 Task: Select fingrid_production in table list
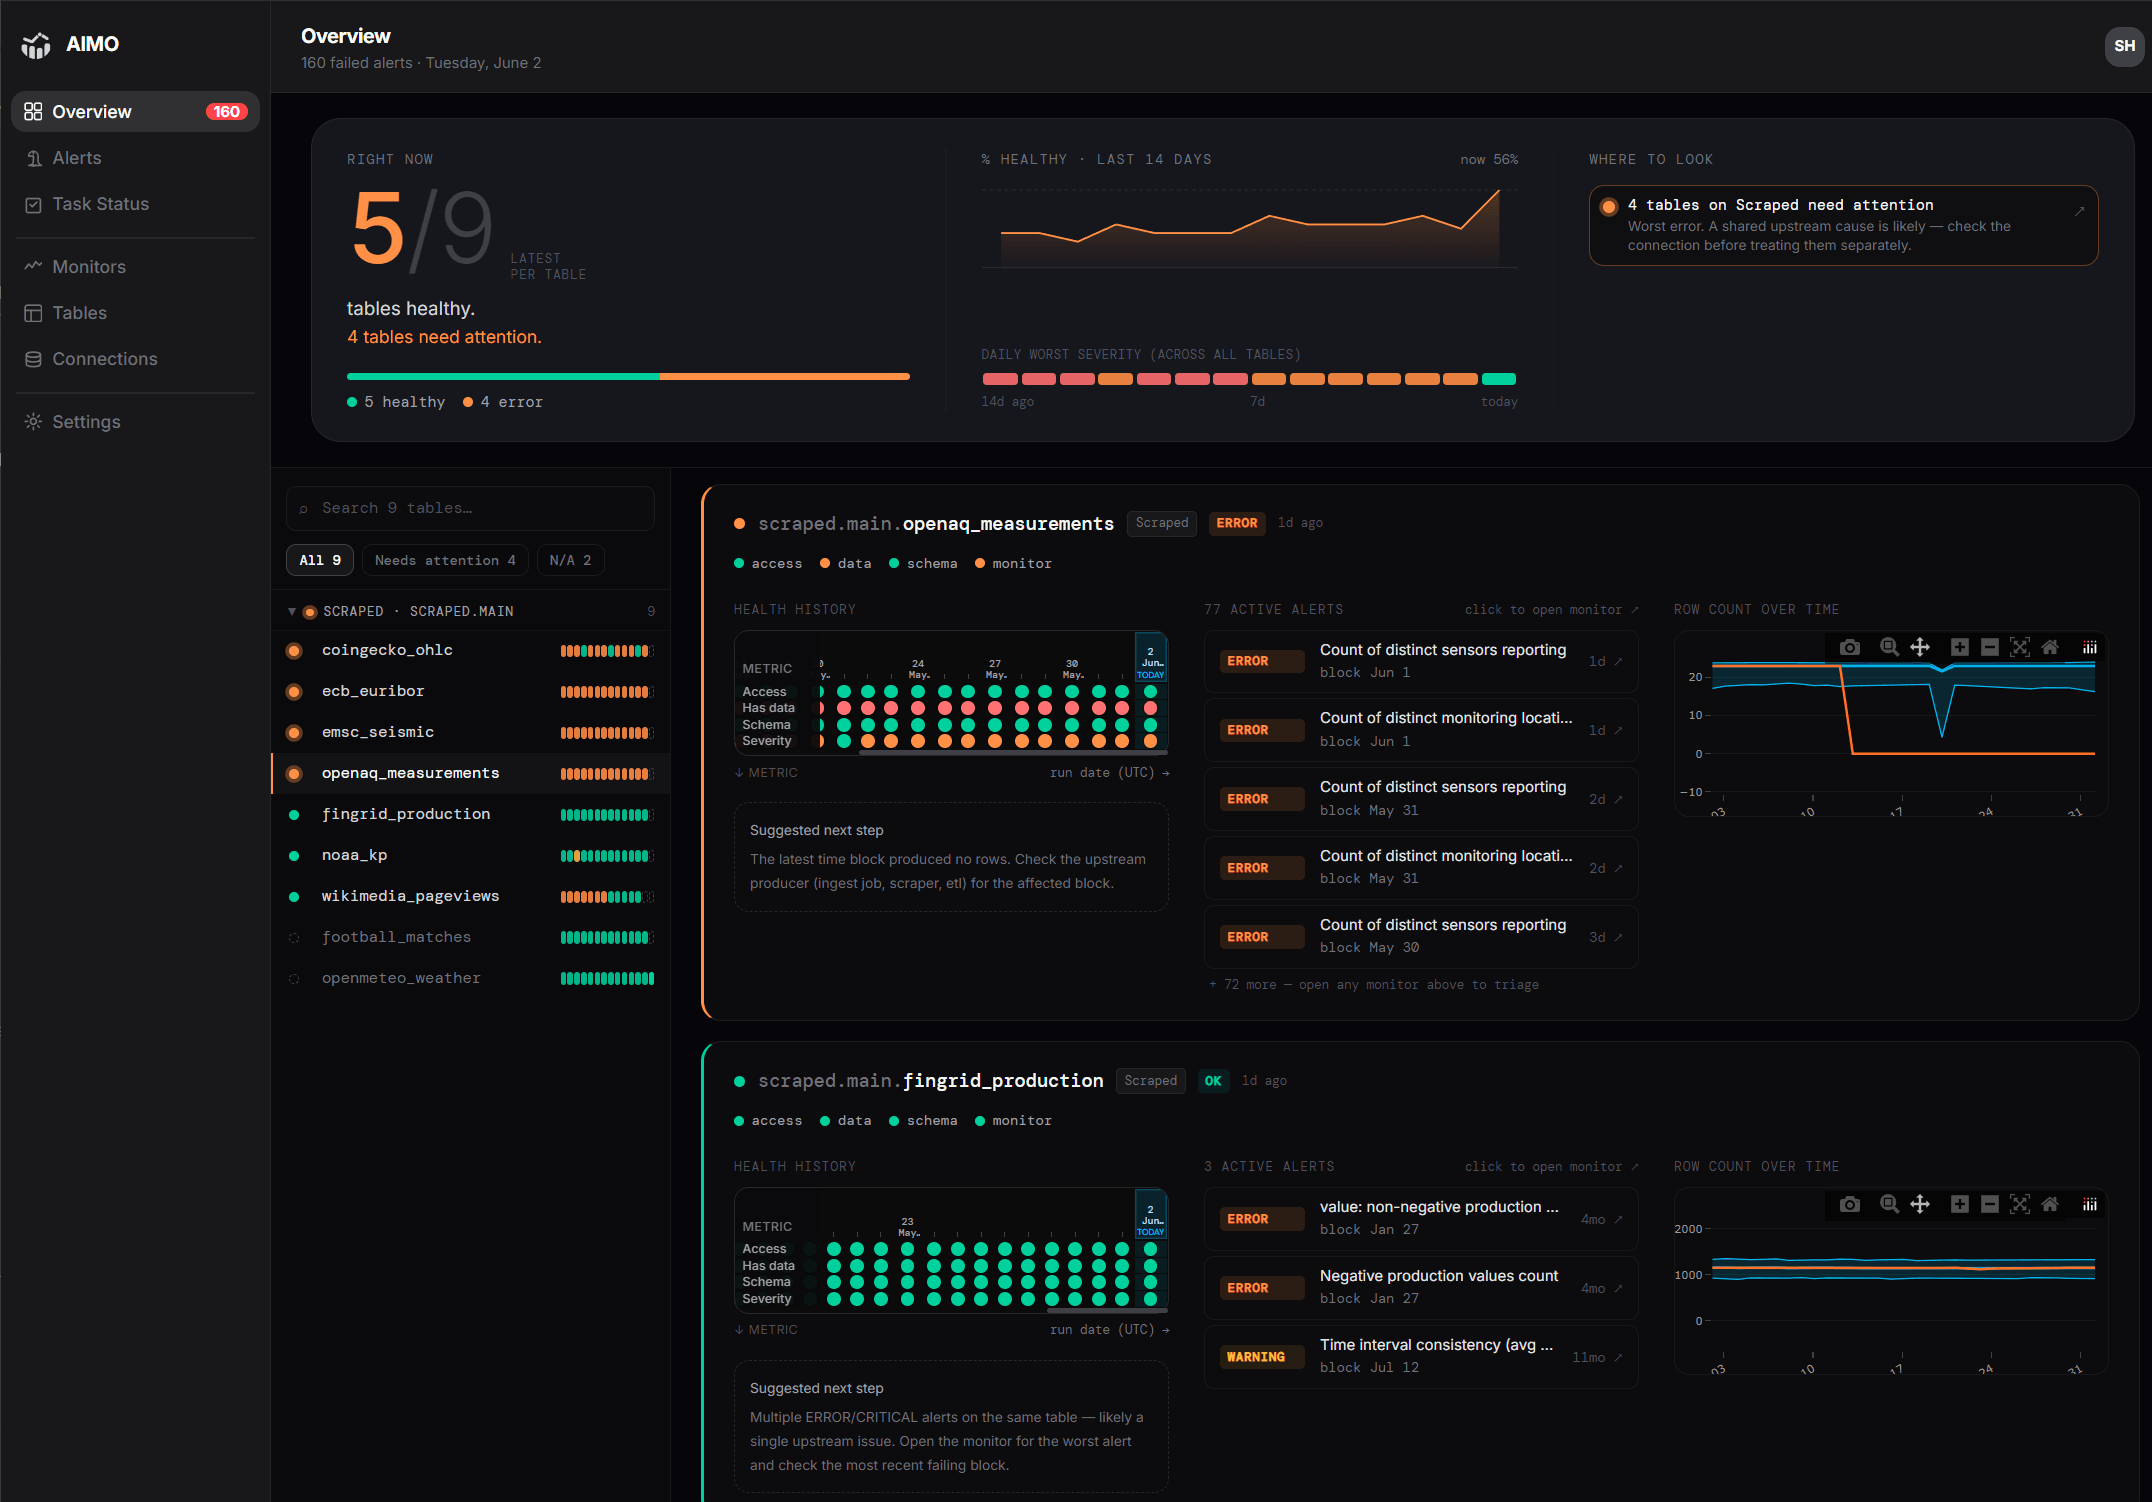coord(471,815)
